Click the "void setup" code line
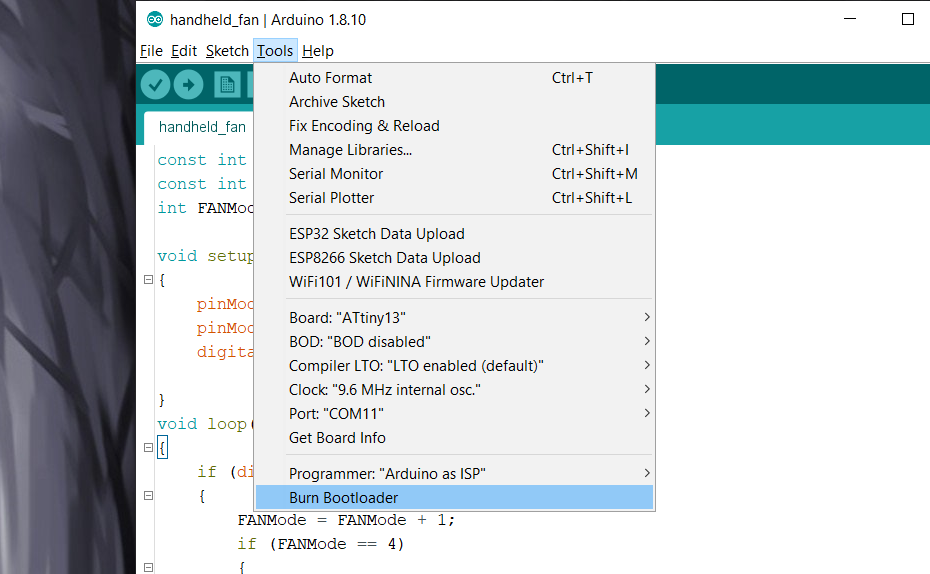Viewport: 930px width, 574px height. pyautogui.click(x=205, y=256)
